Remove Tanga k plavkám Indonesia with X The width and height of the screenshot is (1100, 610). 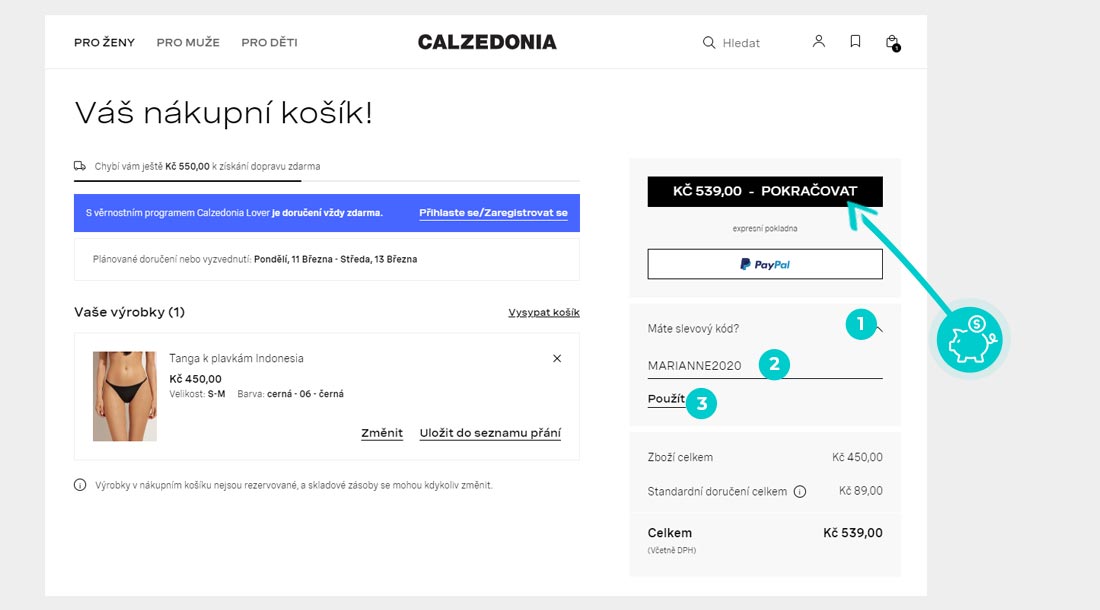(x=557, y=358)
